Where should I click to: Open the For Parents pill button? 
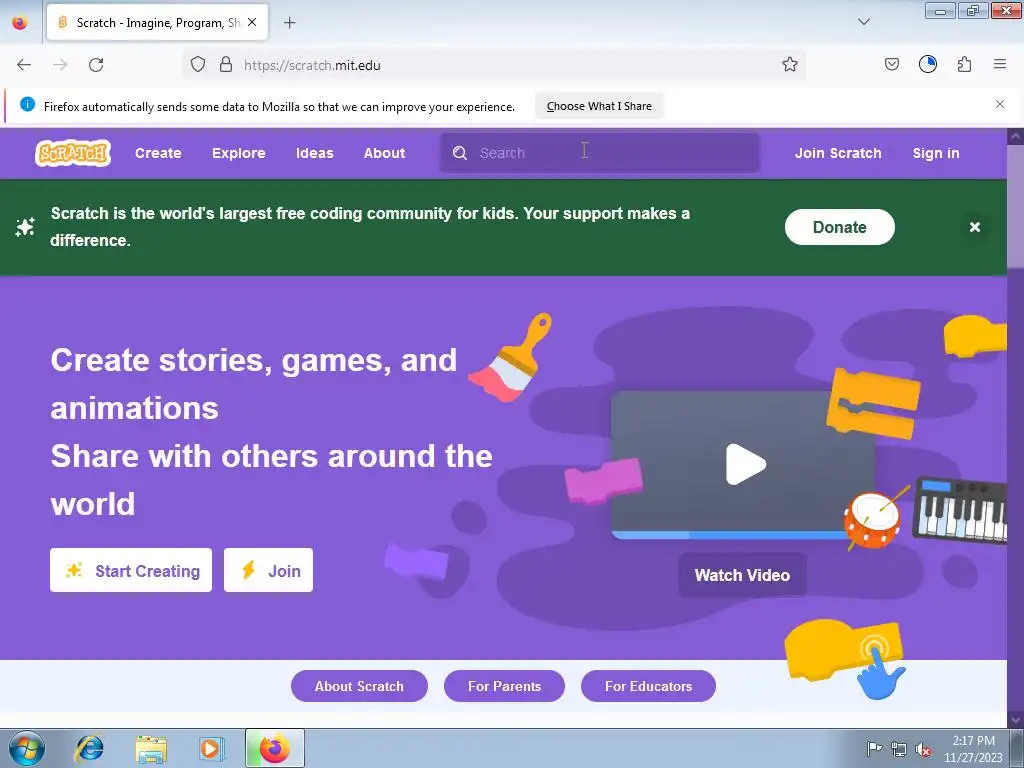(504, 686)
